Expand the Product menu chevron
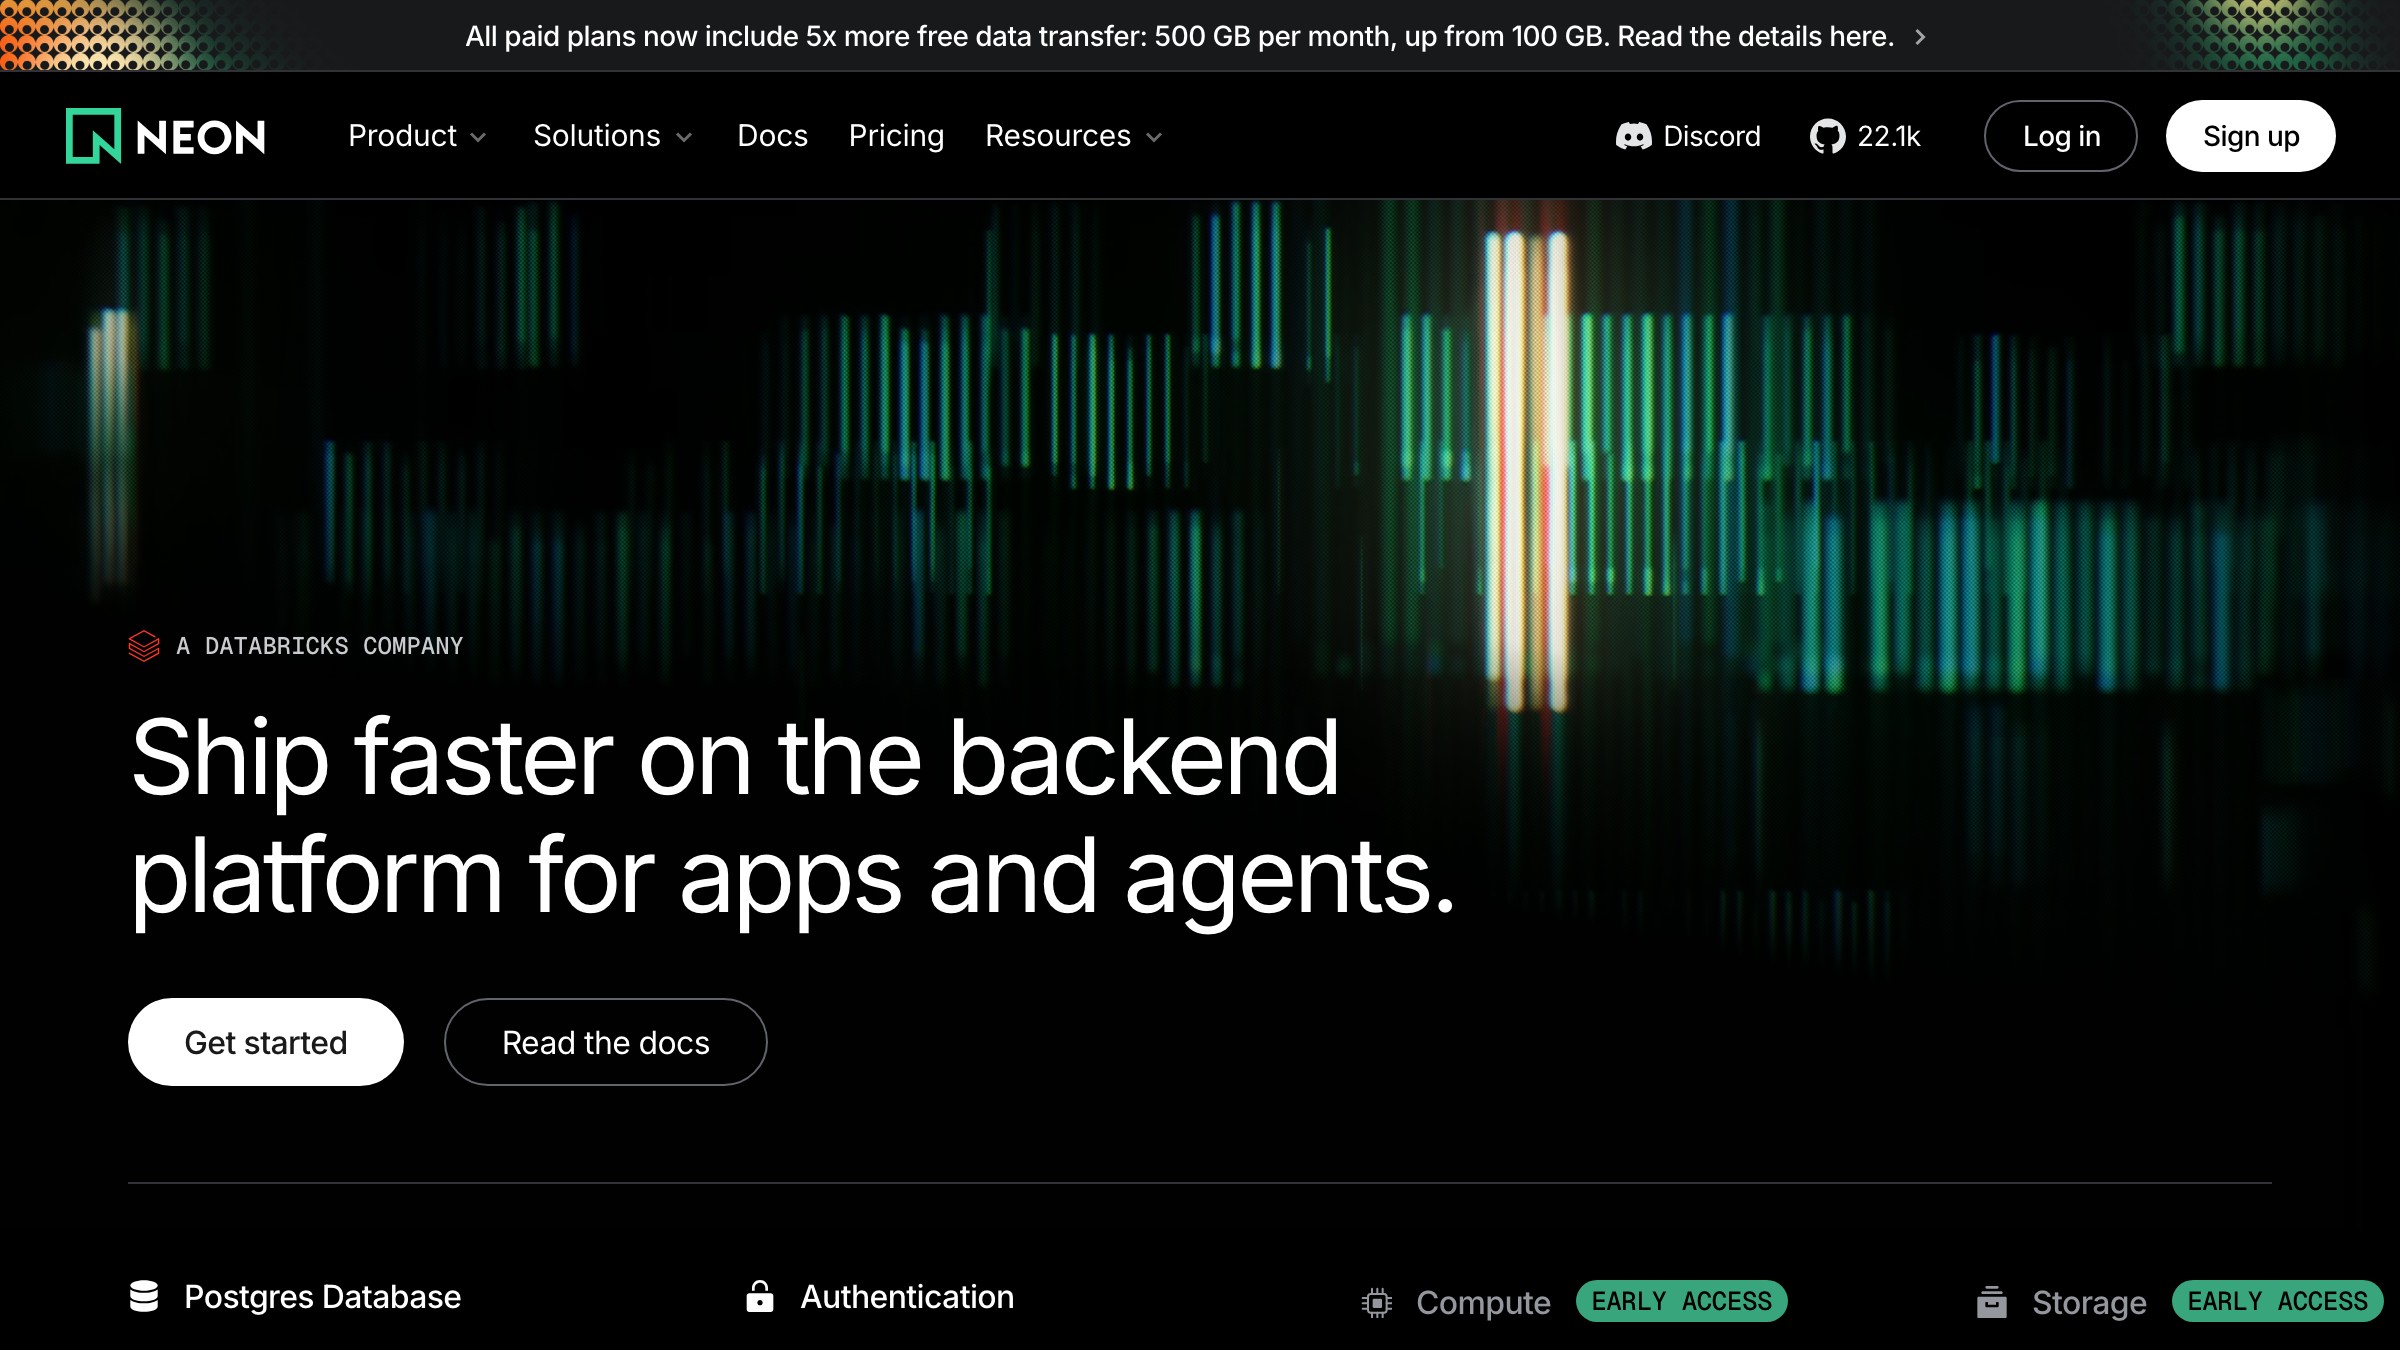The width and height of the screenshot is (2400, 1350). (x=479, y=138)
